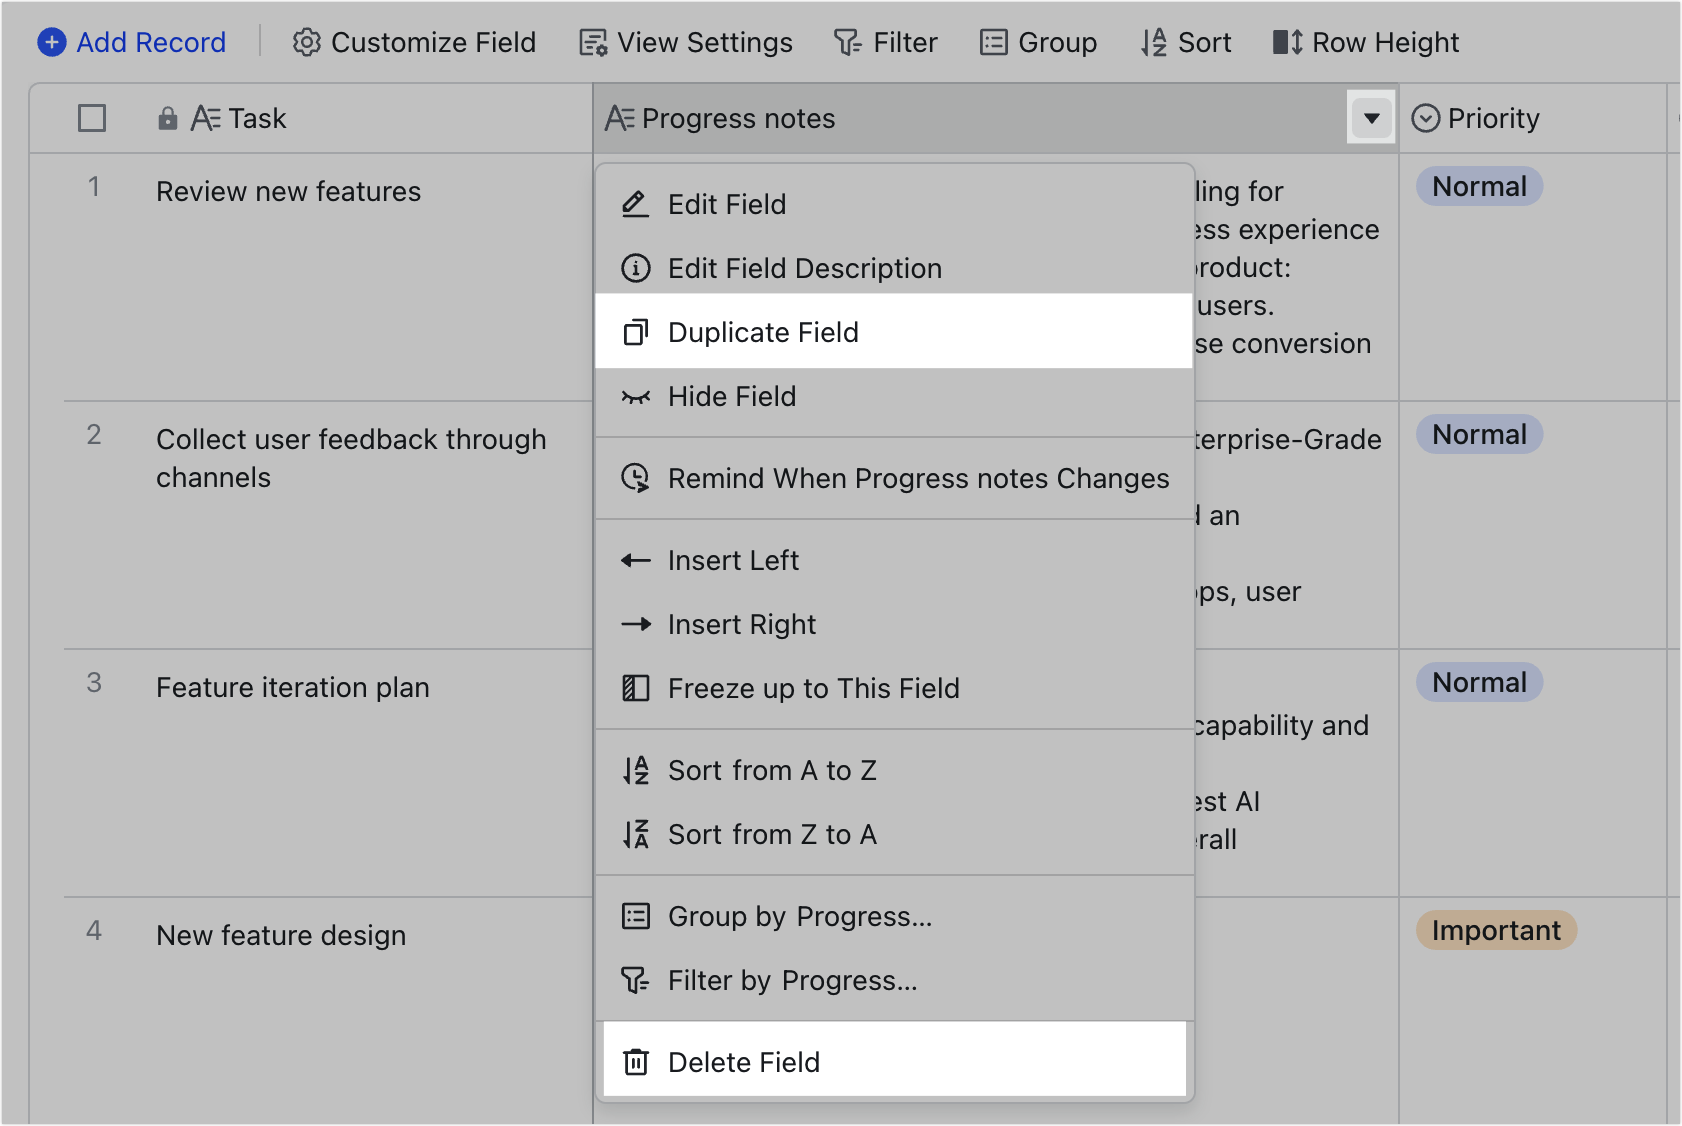1682x1126 pixels.
Task: Toggle the select-all checkbox in the header row
Action: [91, 117]
